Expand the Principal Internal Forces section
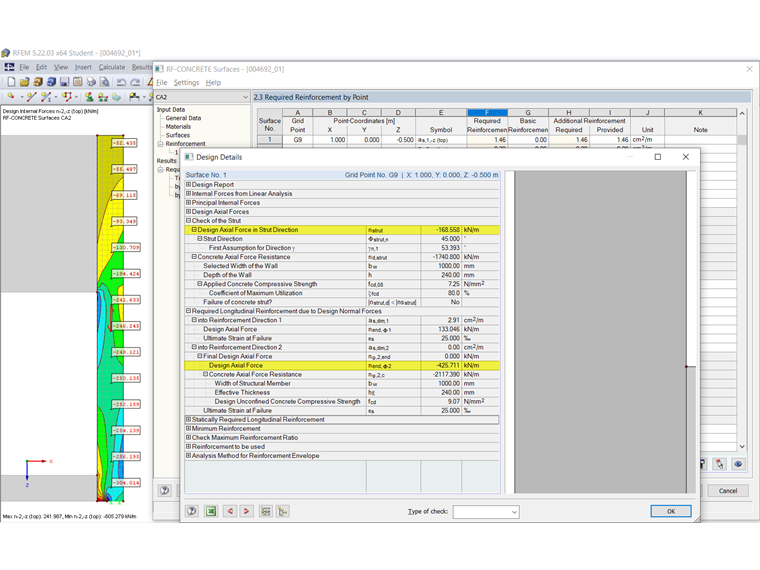 point(189,203)
